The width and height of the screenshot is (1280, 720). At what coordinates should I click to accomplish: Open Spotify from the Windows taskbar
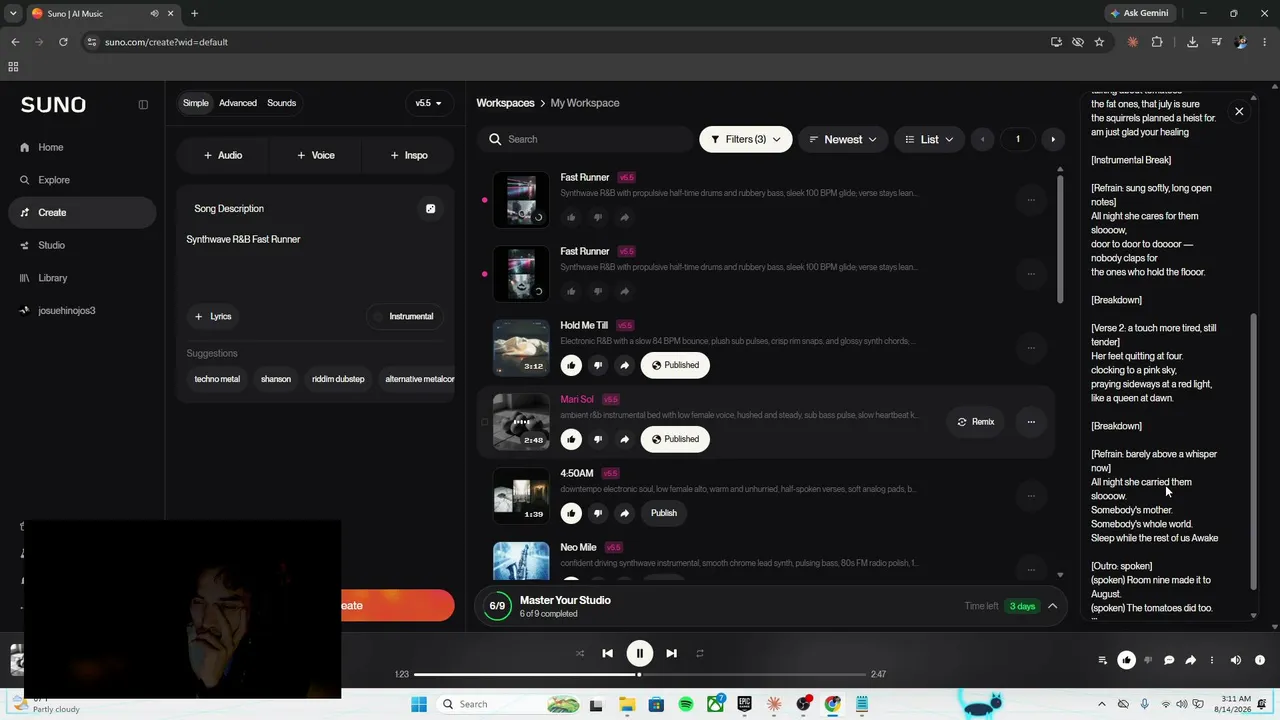click(686, 704)
